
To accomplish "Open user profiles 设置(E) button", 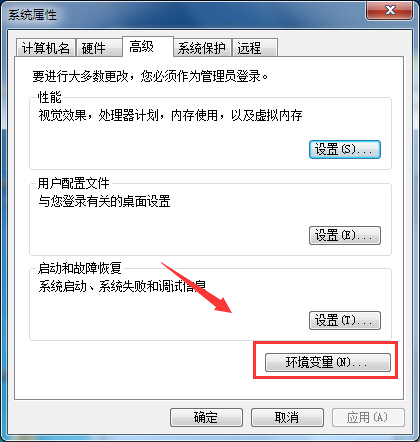I will coord(345,236).
